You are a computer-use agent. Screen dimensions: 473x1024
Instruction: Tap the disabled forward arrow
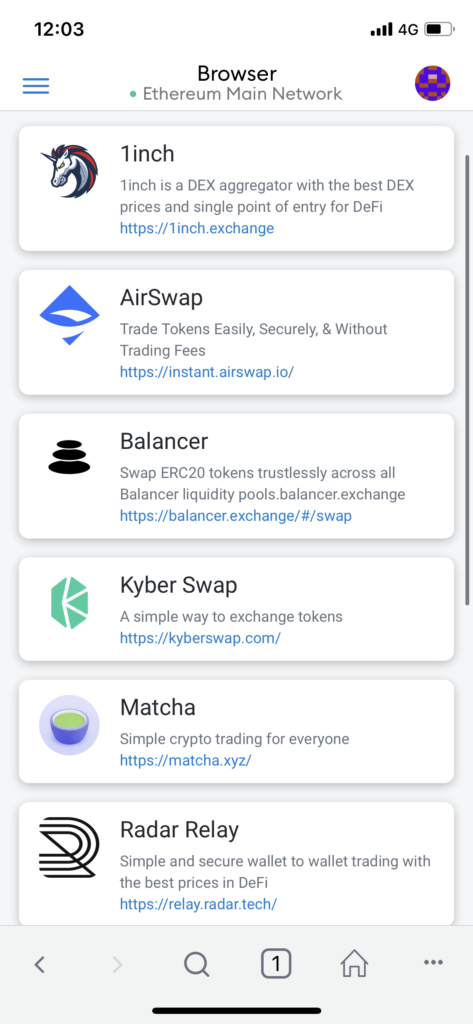[118, 964]
